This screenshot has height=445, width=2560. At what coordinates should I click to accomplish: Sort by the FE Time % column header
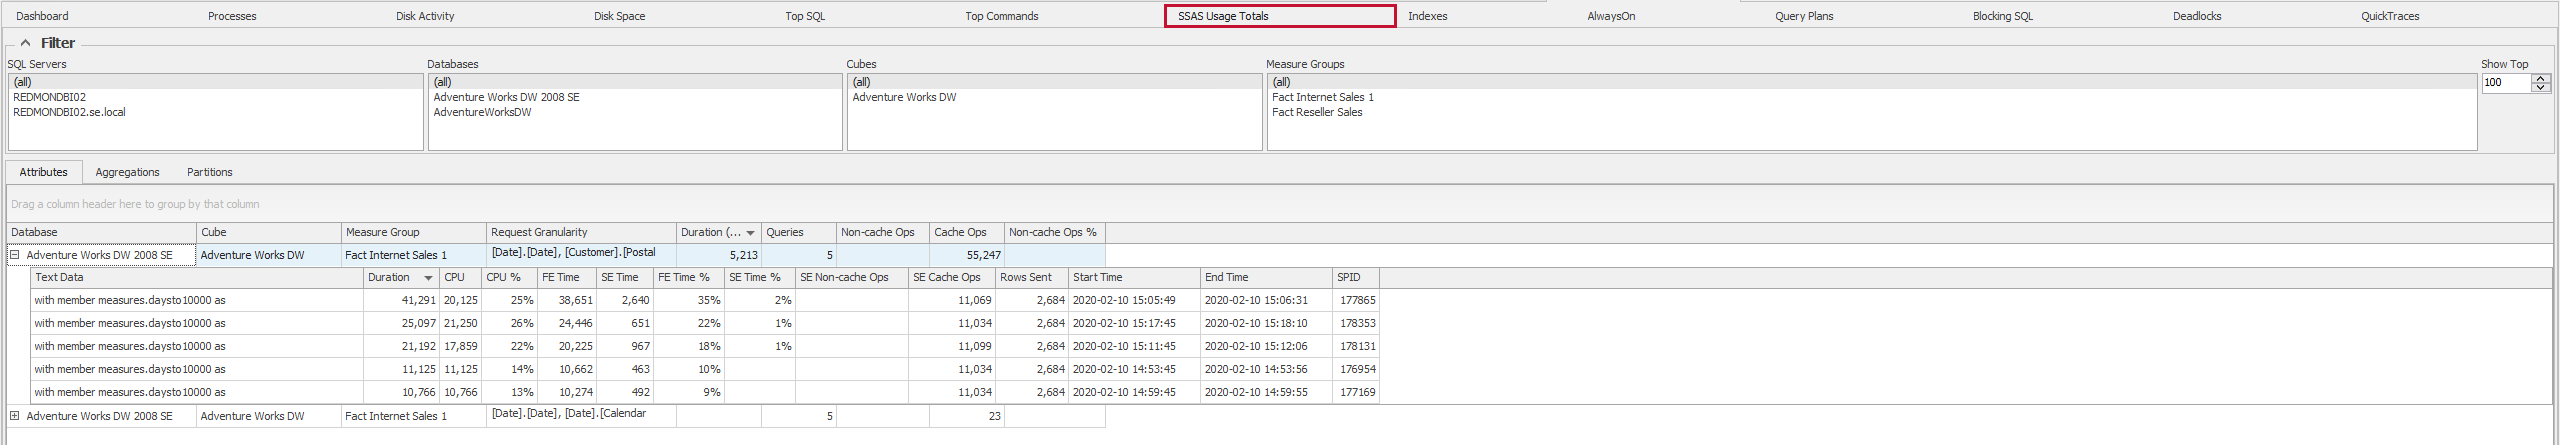click(689, 277)
